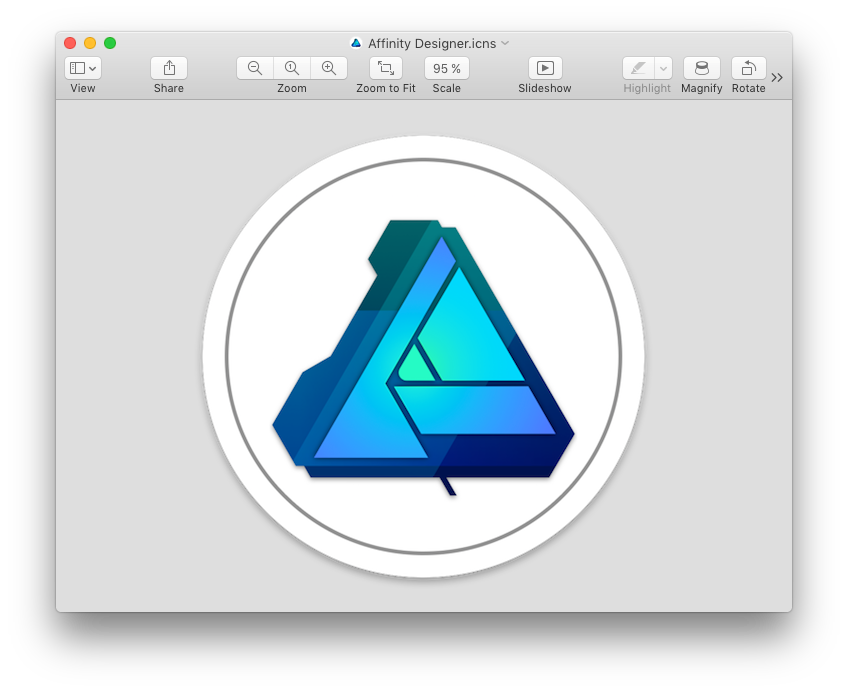Minimize the window with yellow button
Viewport: 848px width, 692px height.
point(90,43)
